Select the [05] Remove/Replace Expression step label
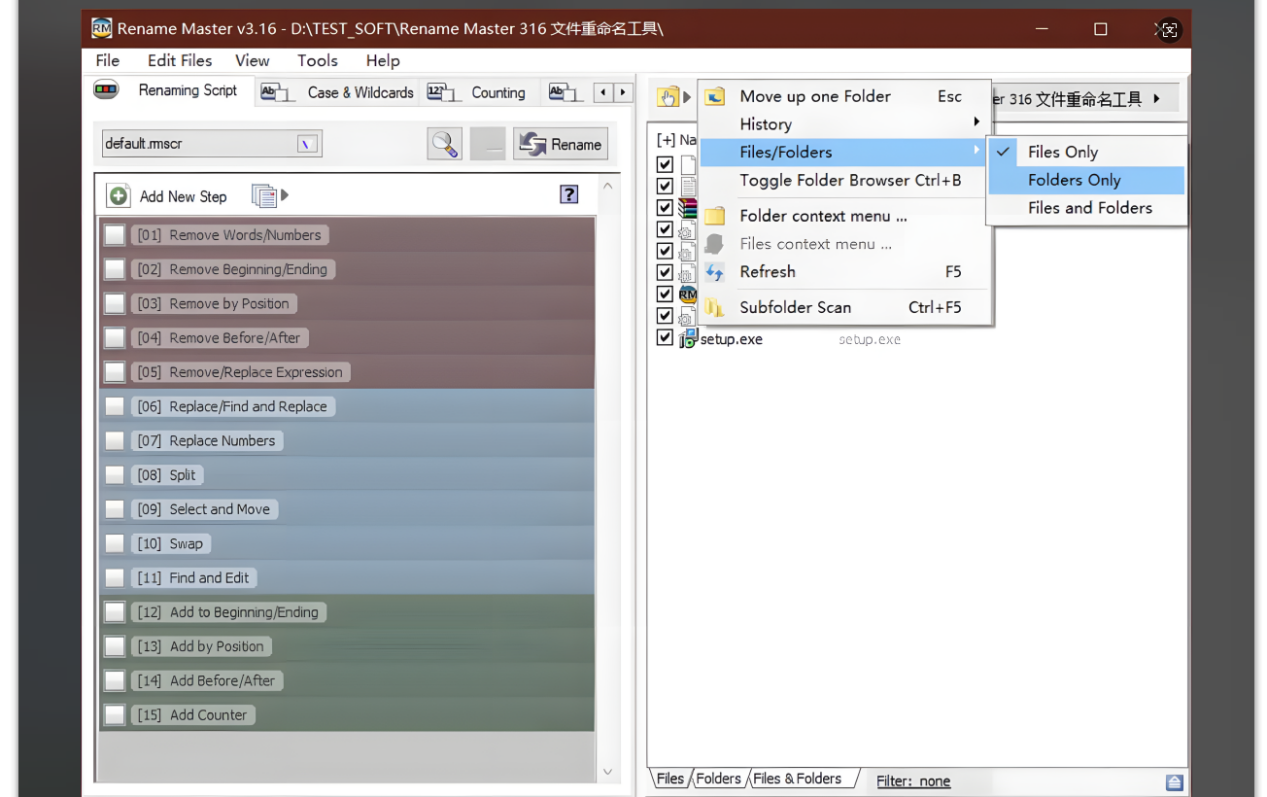 click(240, 372)
